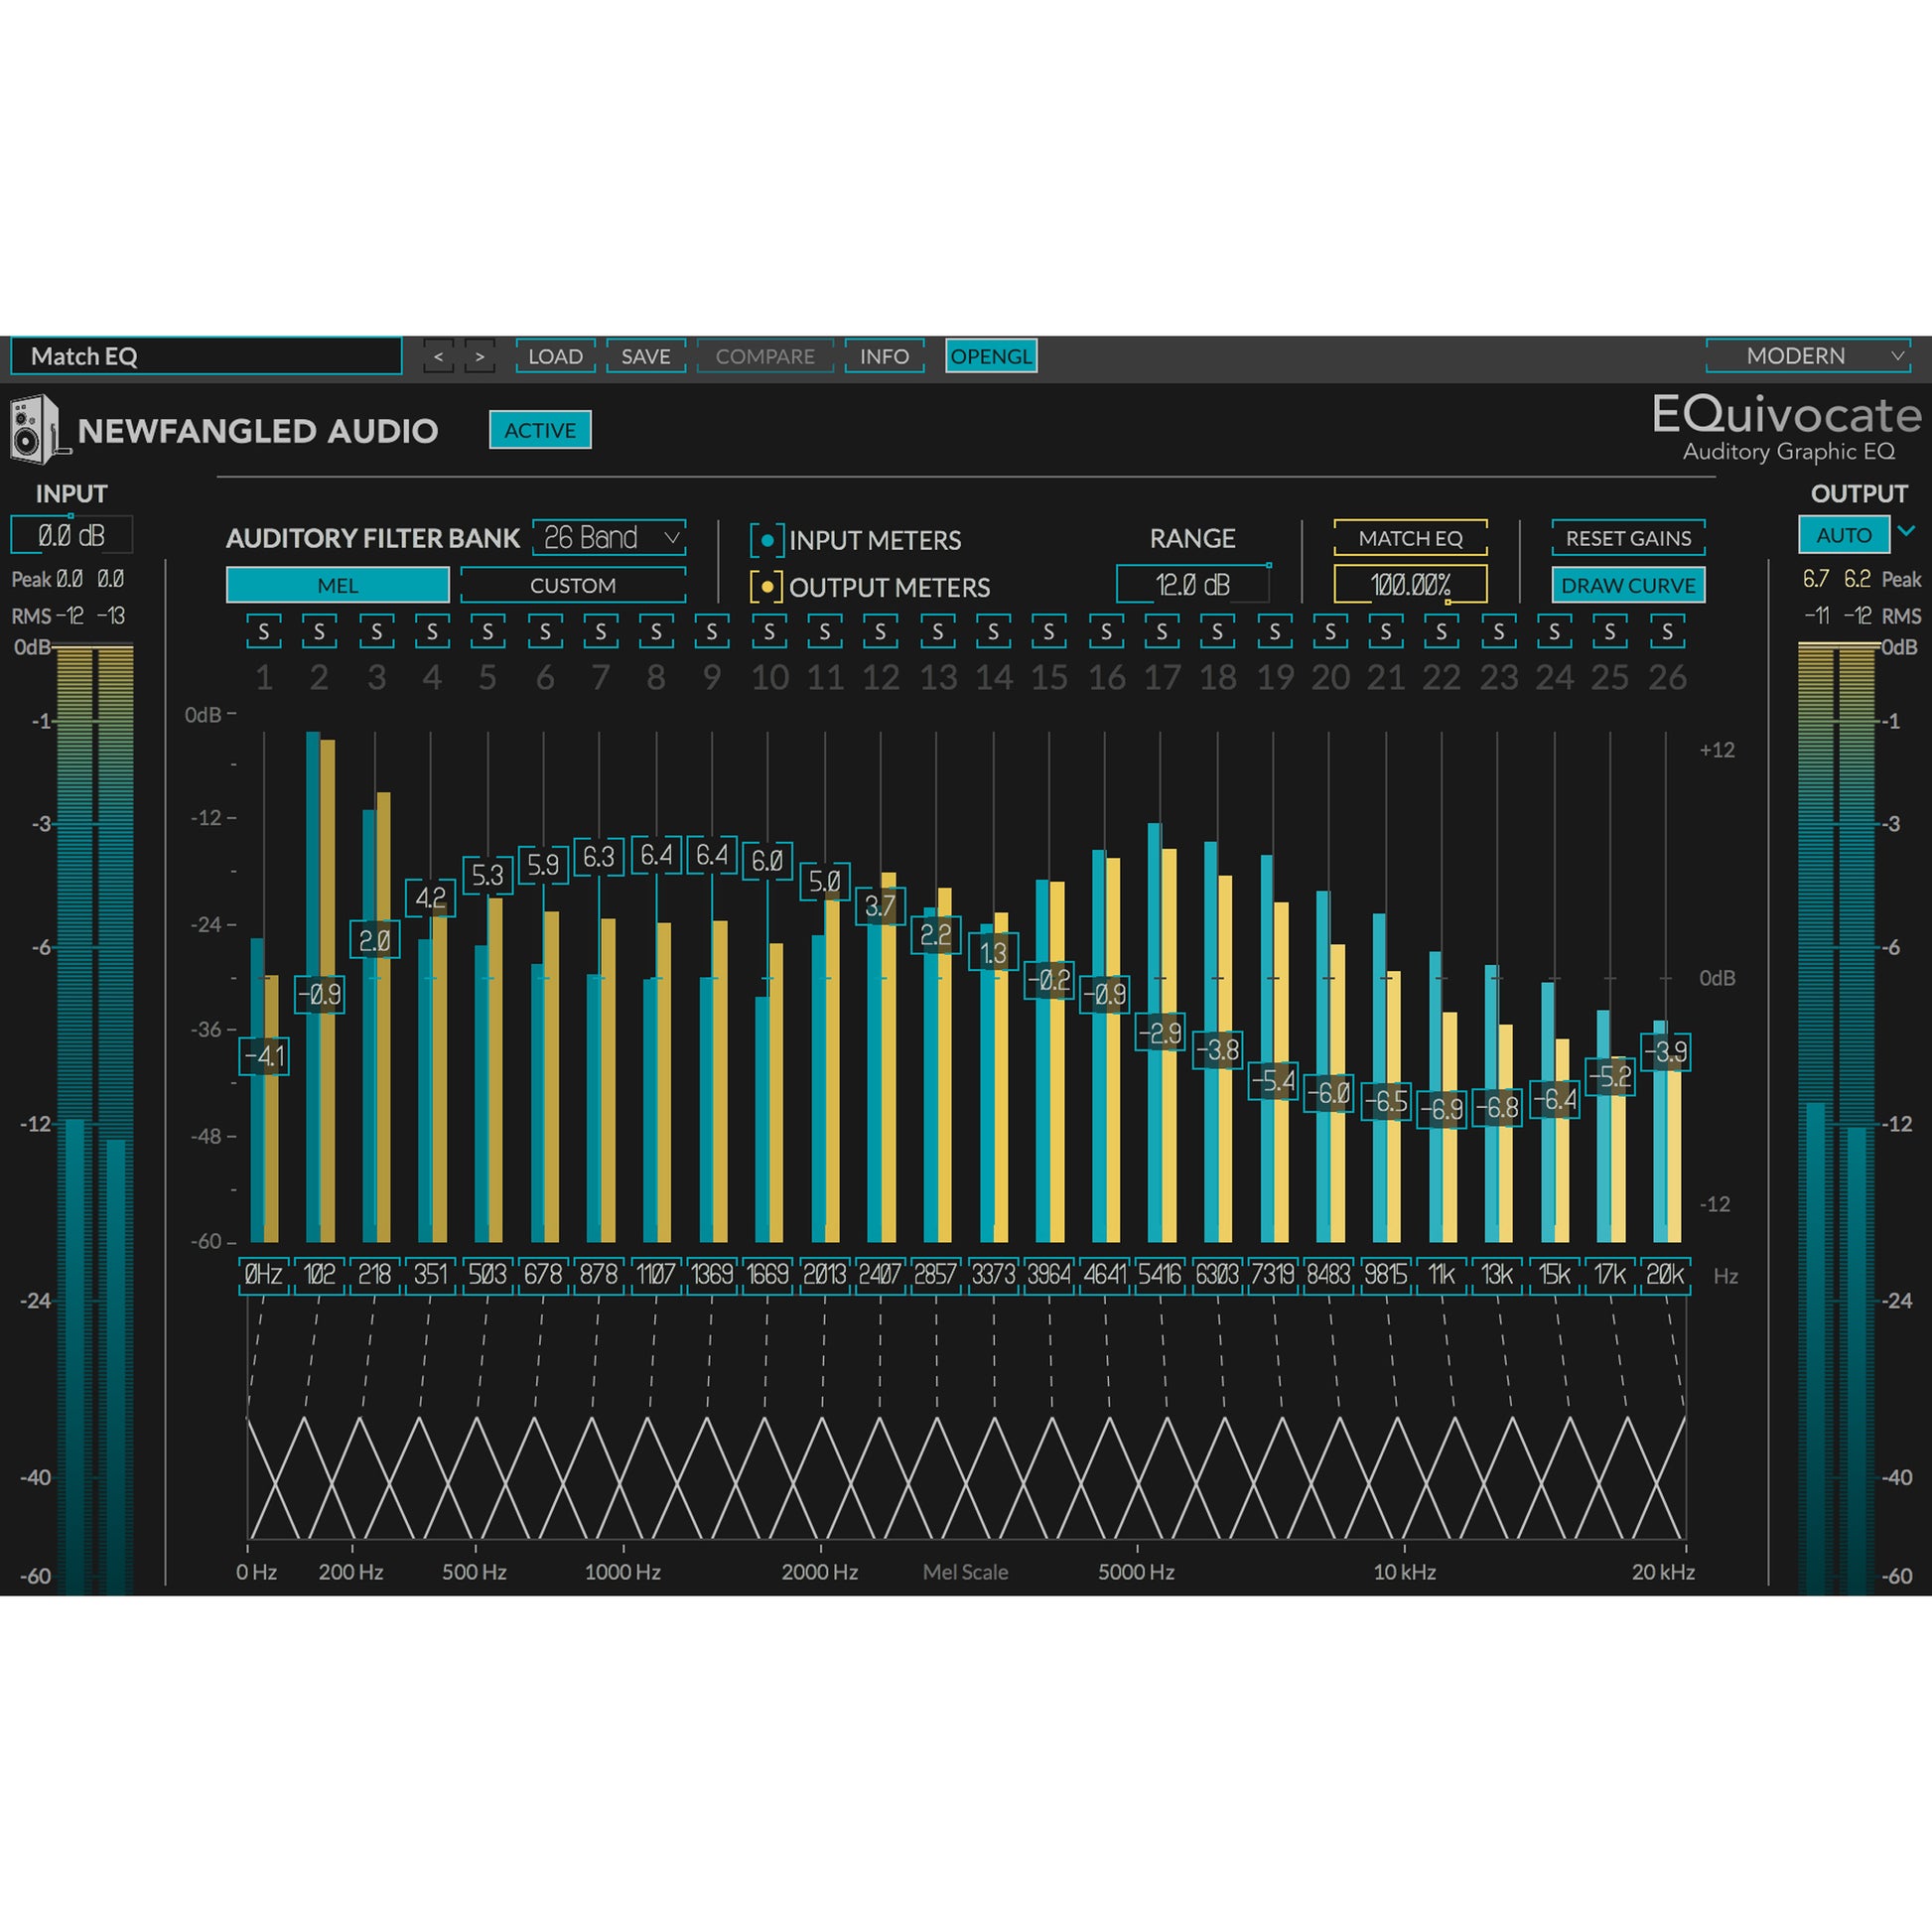This screenshot has height=1932, width=1932.
Task: Solo band 26 with its S button
Action: coord(1666,632)
